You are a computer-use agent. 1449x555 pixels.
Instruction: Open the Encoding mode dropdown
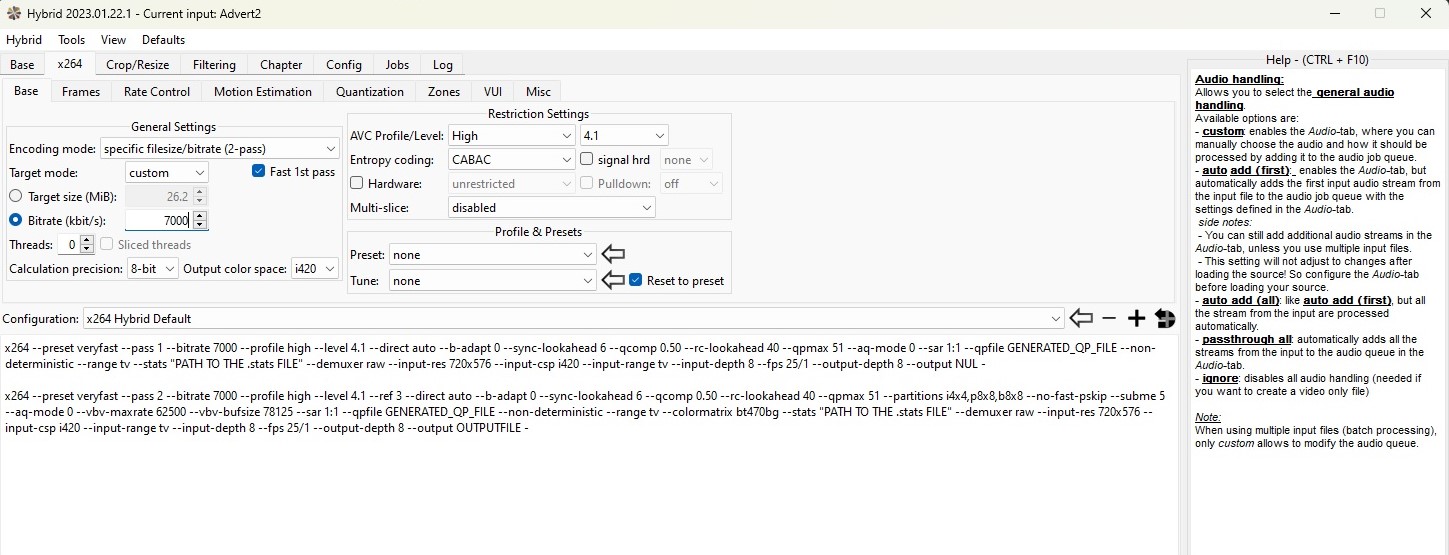pos(220,148)
